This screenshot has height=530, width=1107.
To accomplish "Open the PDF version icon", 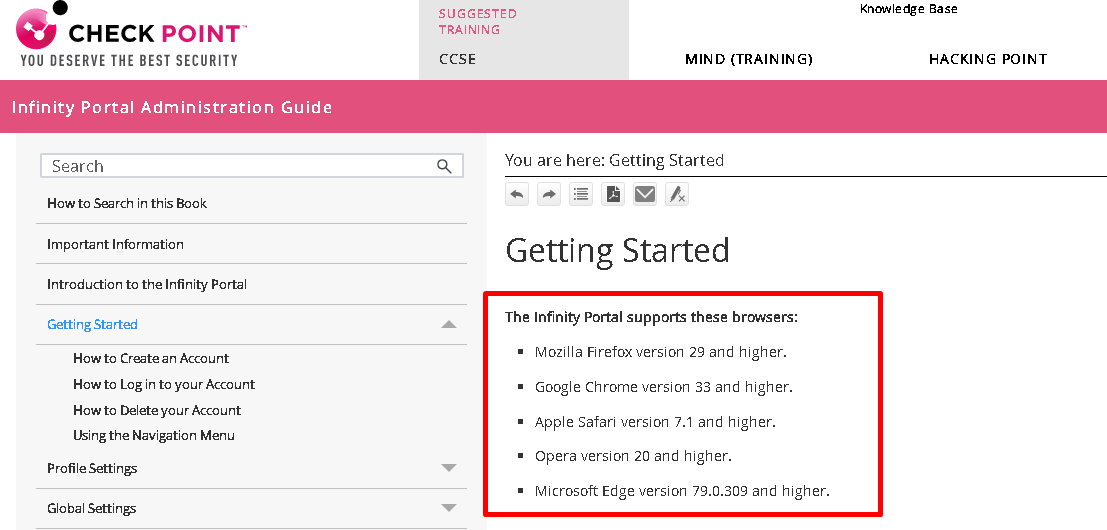I will tap(613, 194).
